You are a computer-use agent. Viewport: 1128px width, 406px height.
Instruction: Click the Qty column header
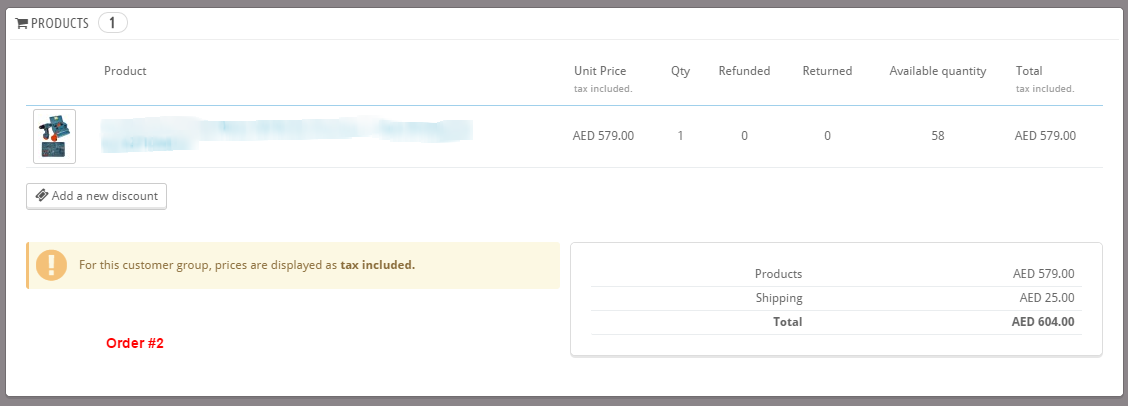point(680,71)
